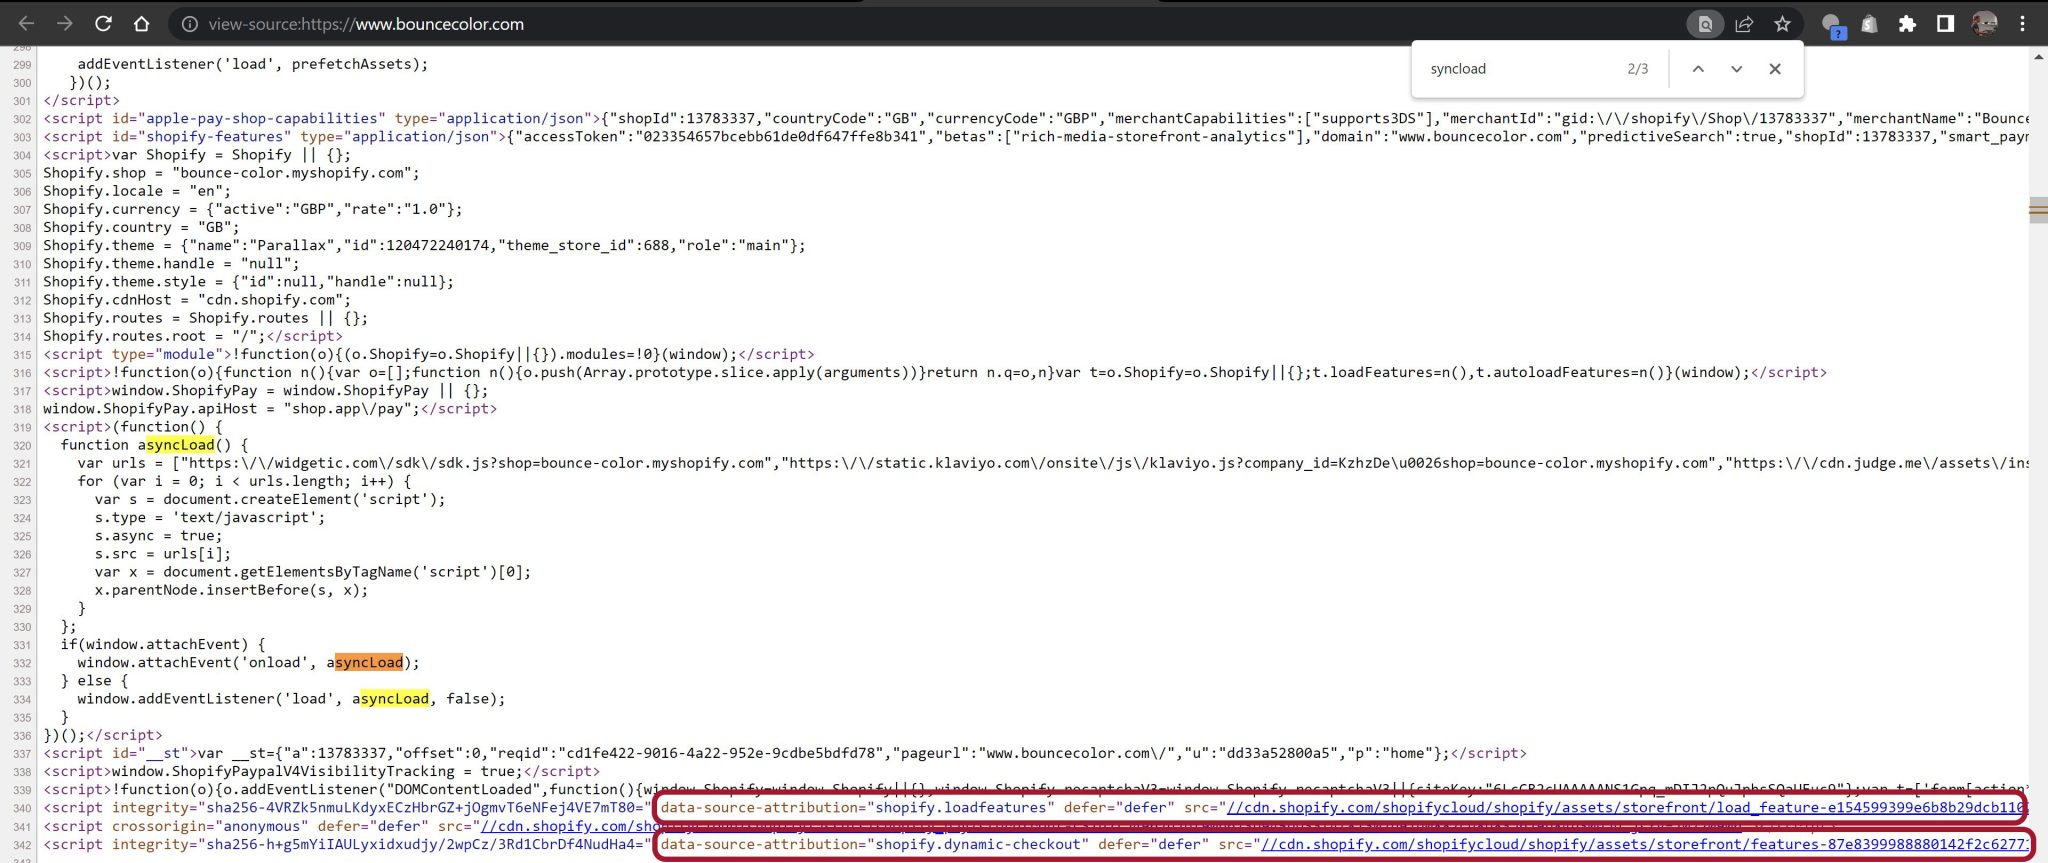Click the 'if(window.attachEvent)' line

point(163,645)
